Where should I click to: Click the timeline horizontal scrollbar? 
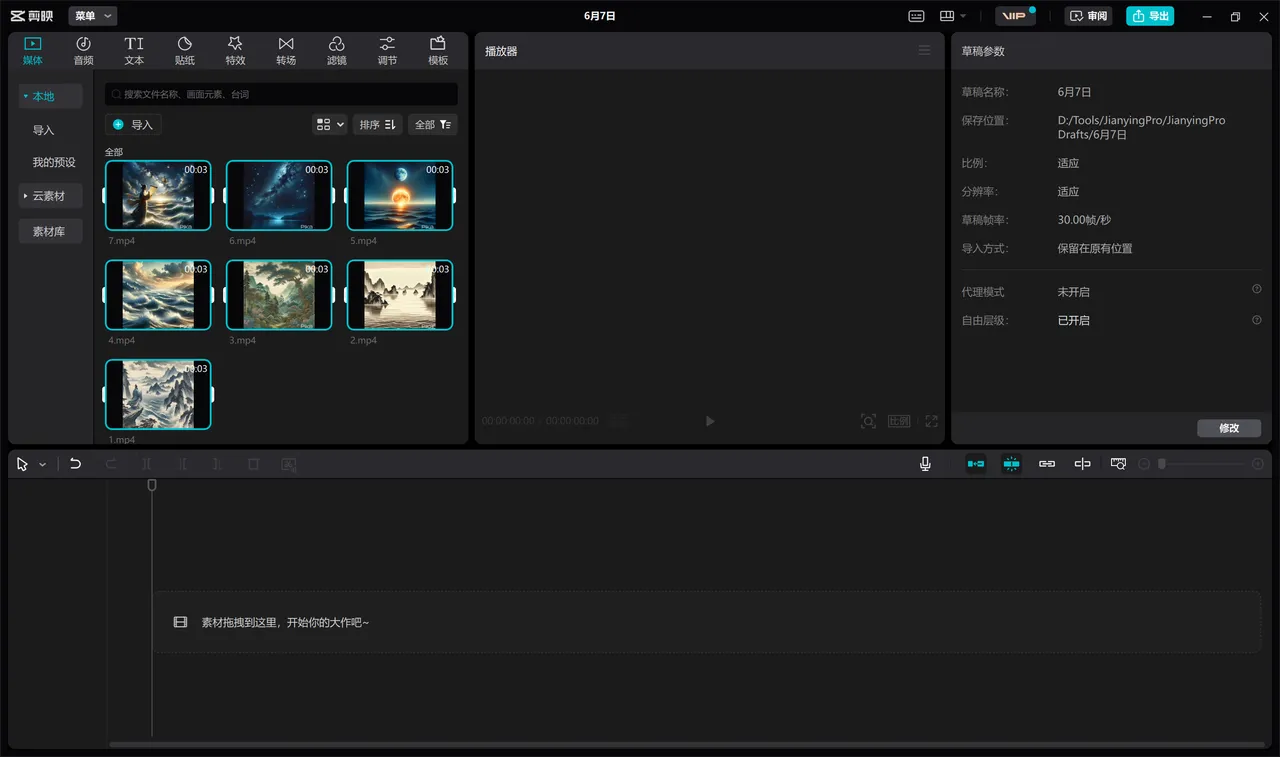pos(686,744)
